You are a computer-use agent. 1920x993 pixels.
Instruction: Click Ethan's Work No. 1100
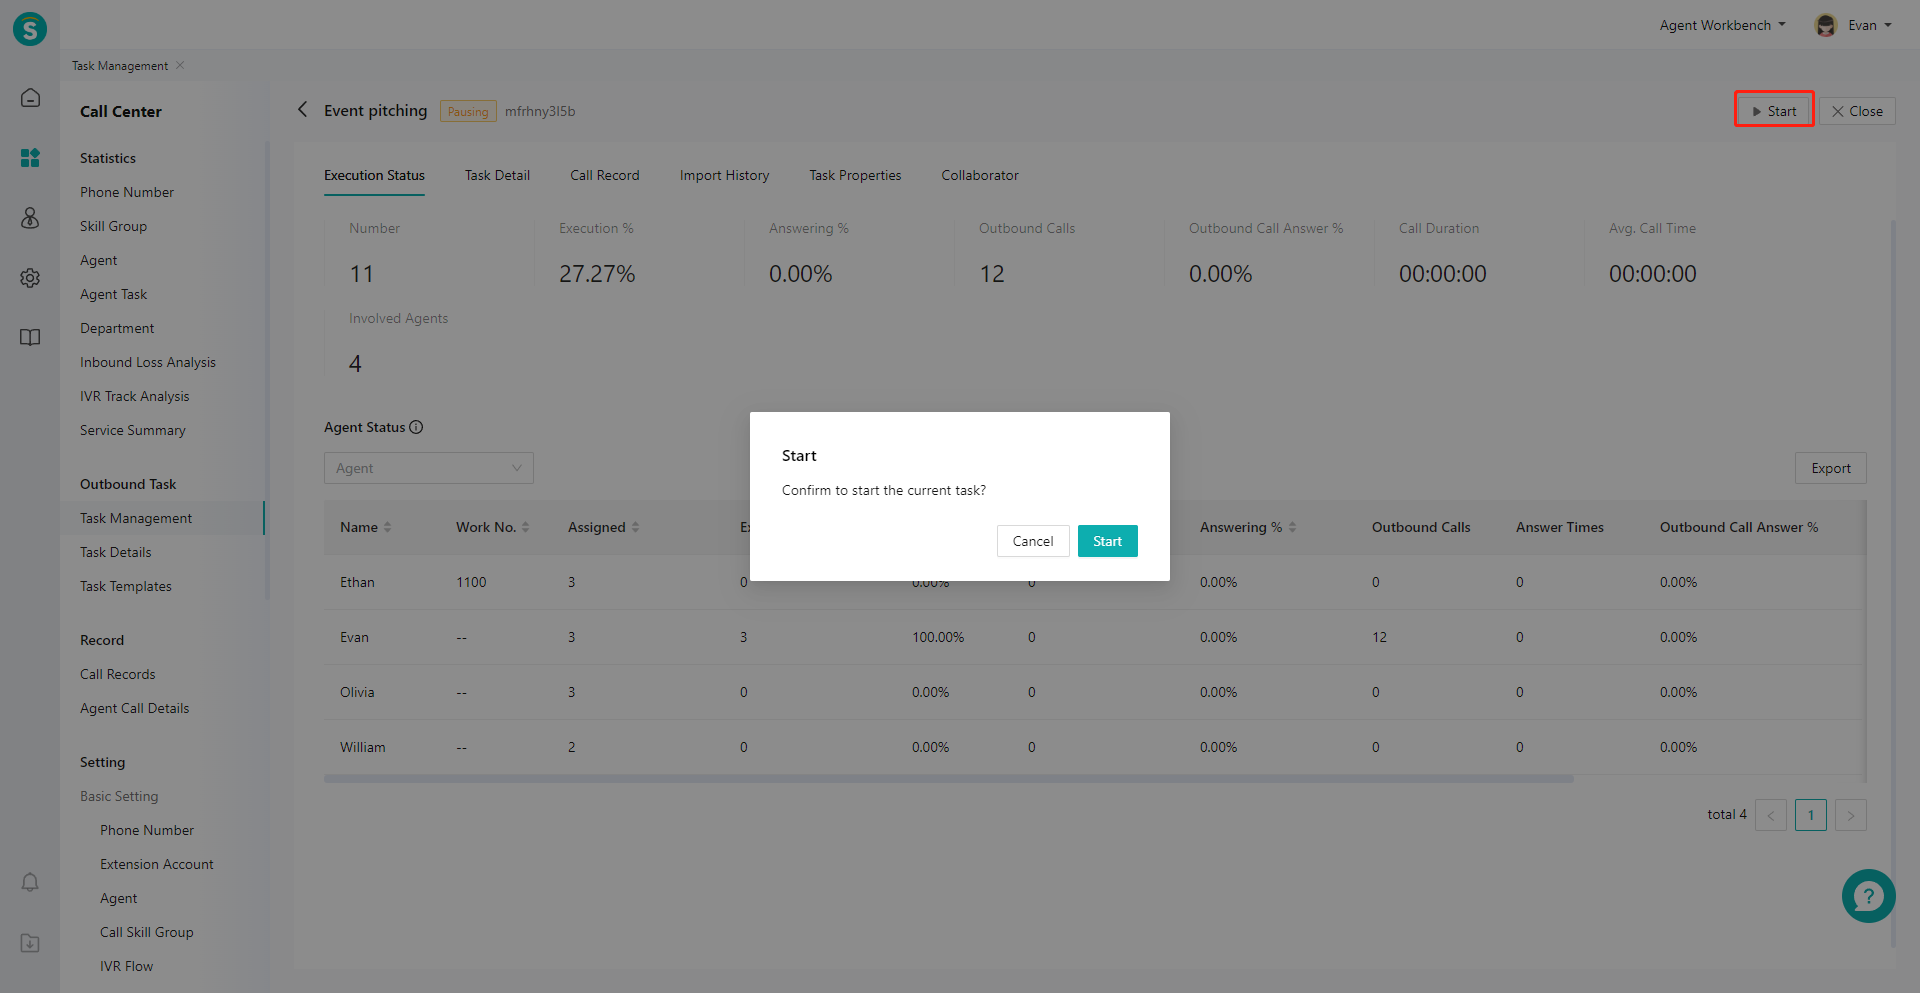click(471, 582)
